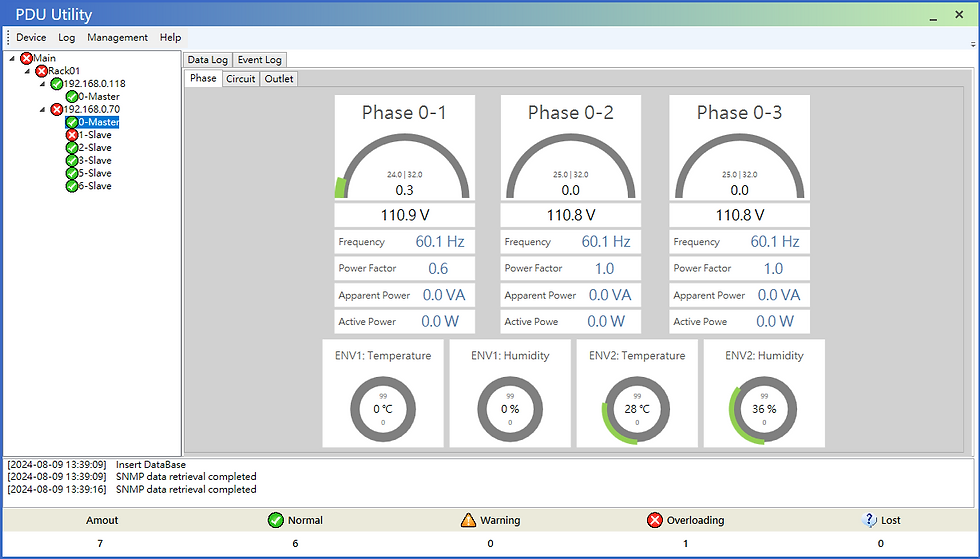
Task: Select device 192.168.0.70 in tree
Action: coord(92,109)
